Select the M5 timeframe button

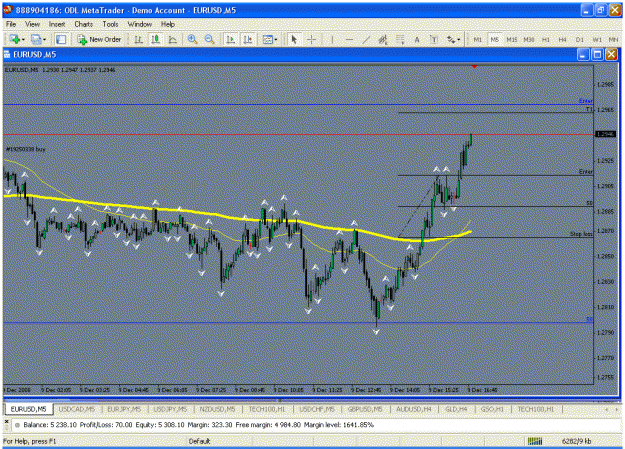495,39
